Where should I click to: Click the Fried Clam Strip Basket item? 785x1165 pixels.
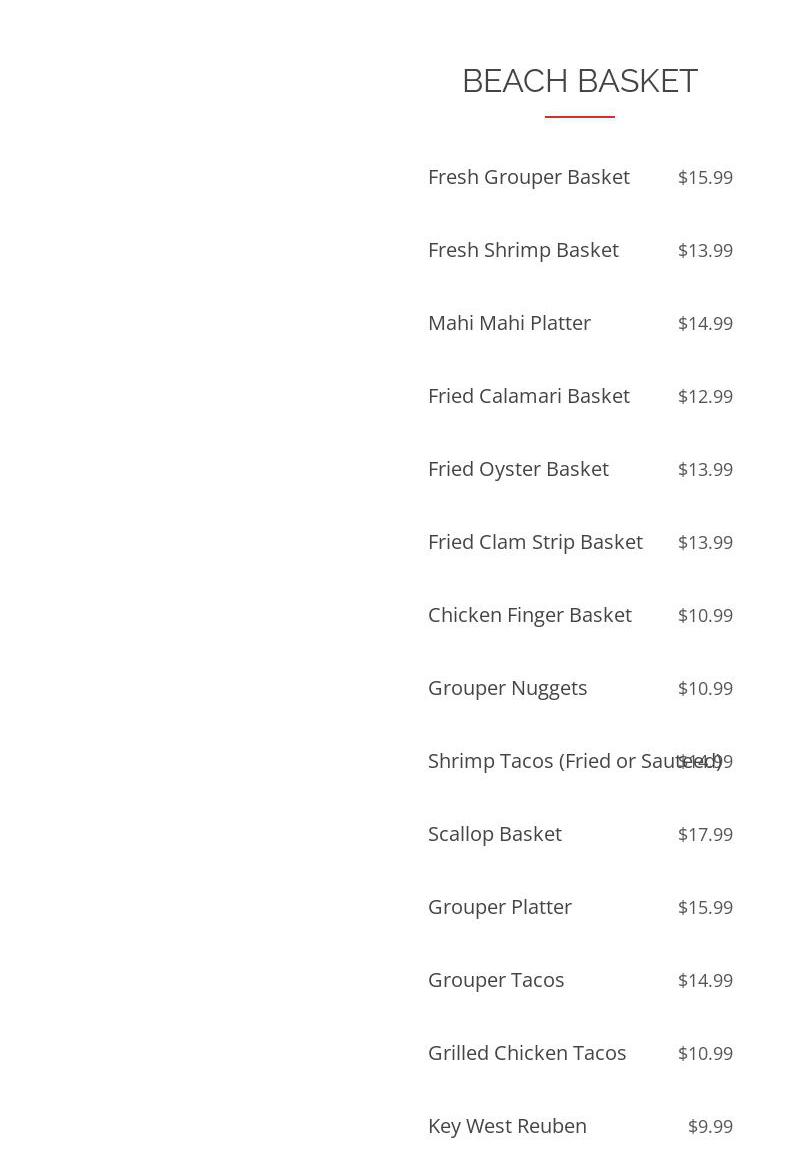point(535,542)
